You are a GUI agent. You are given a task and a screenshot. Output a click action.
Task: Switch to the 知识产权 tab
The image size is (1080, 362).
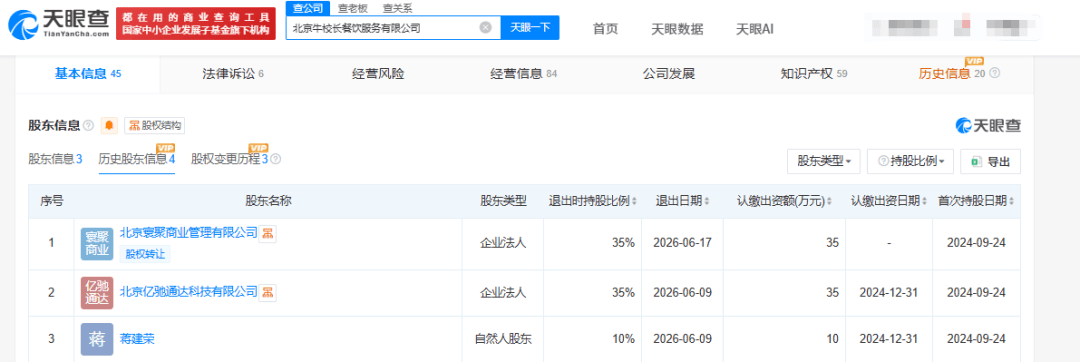tap(813, 74)
